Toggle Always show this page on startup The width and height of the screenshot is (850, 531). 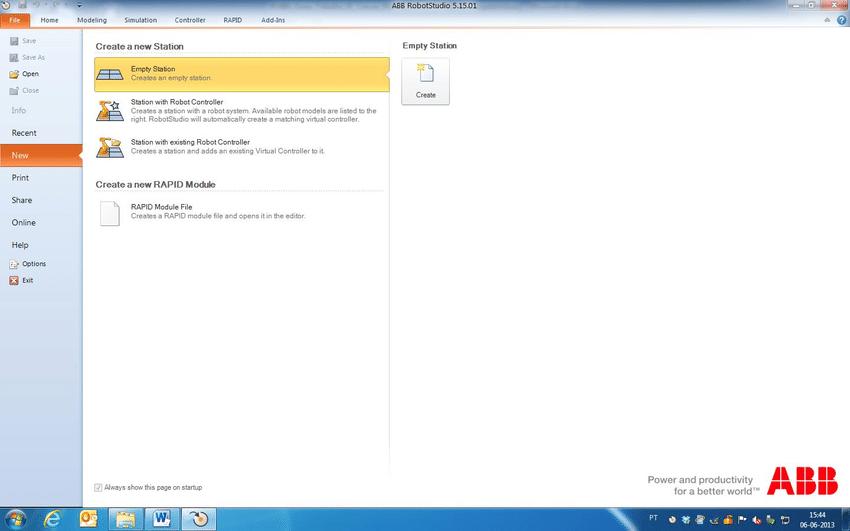98,488
